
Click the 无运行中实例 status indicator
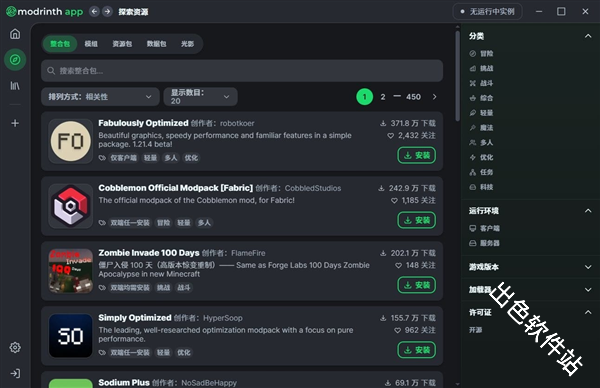(488, 12)
